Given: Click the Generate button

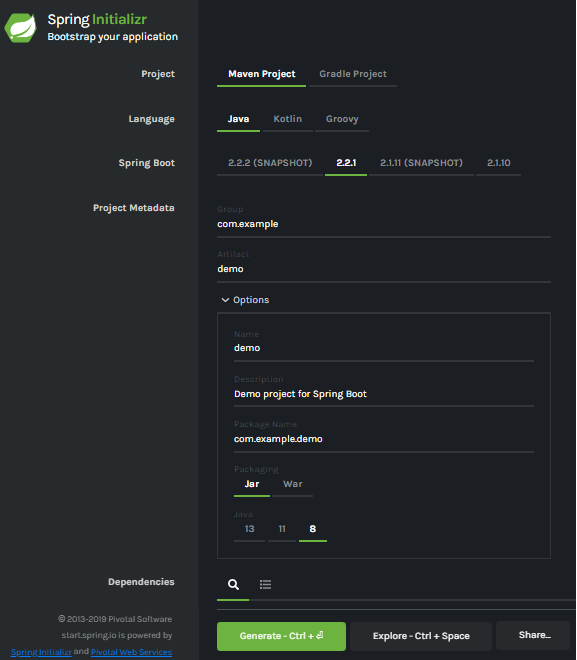Looking at the screenshot, I should coord(281,636).
